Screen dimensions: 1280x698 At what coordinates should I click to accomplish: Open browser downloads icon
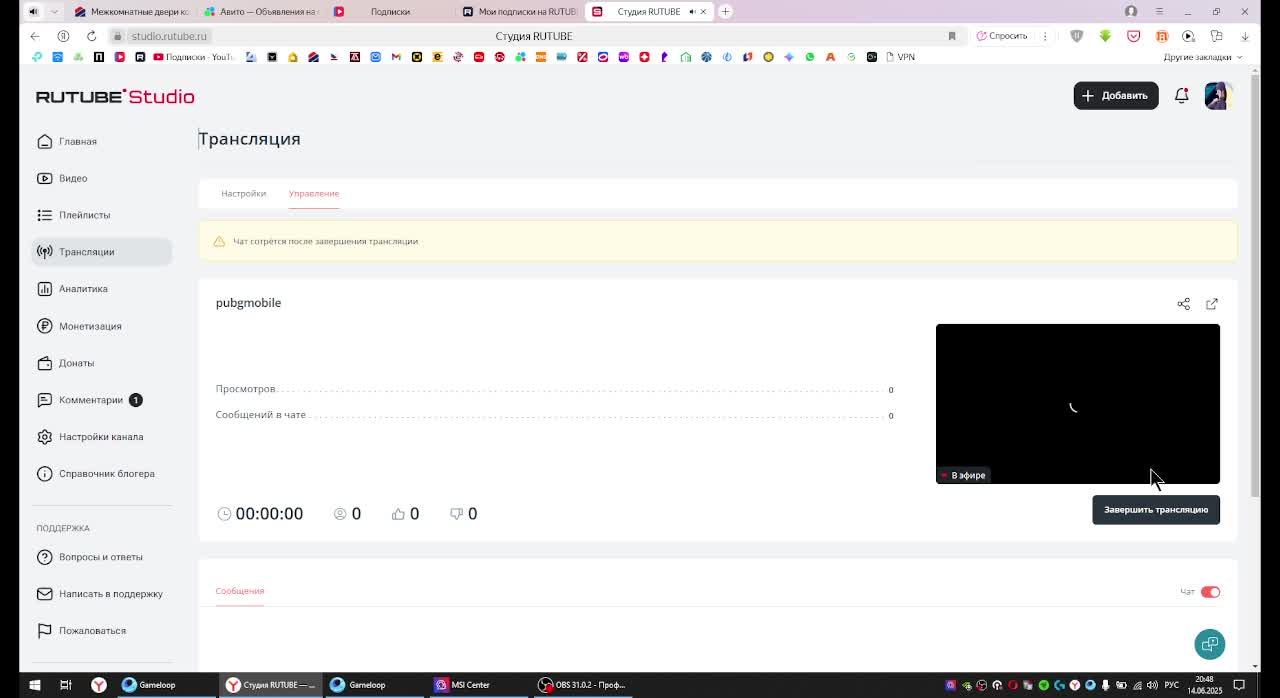[1245, 36]
